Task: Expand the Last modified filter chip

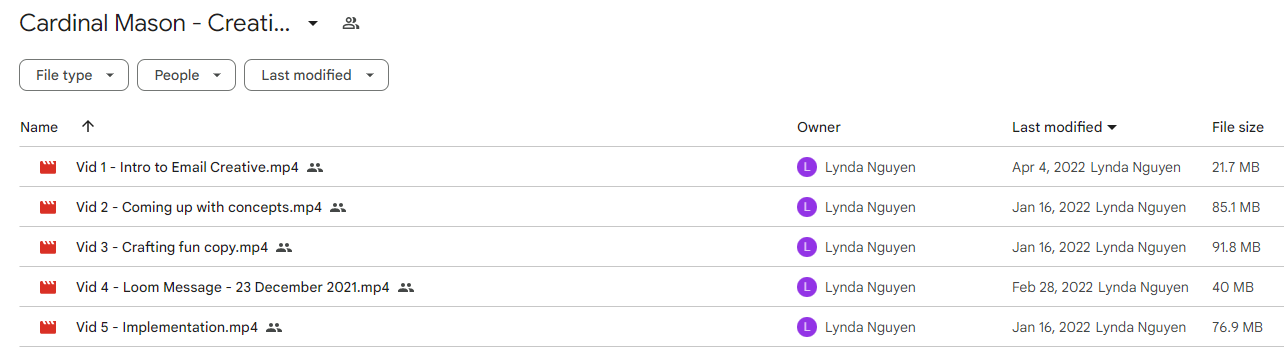Action: pyautogui.click(x=316, y=75)
